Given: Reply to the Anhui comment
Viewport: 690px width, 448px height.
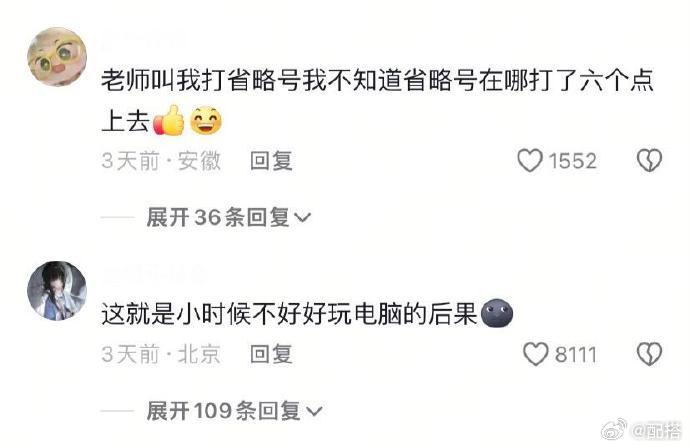Looking at the screenshot, I should 271,161.
